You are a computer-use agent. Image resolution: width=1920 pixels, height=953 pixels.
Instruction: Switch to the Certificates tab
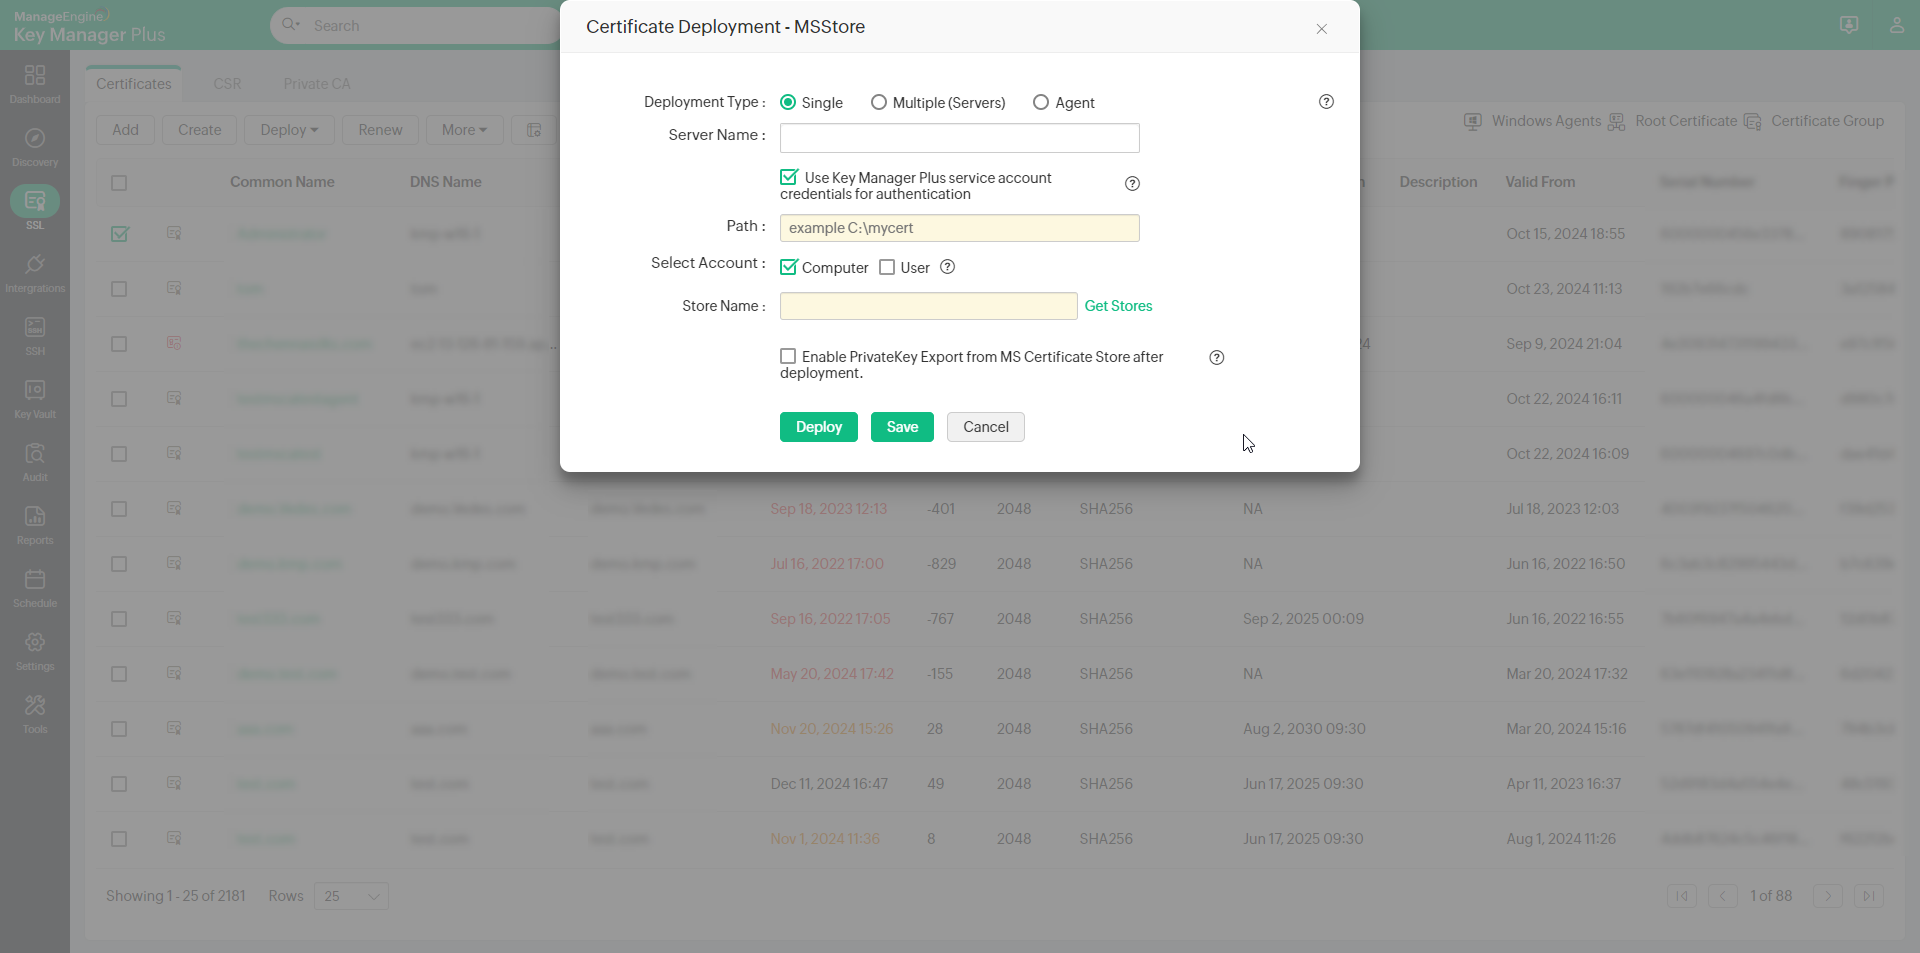(134, 84)
